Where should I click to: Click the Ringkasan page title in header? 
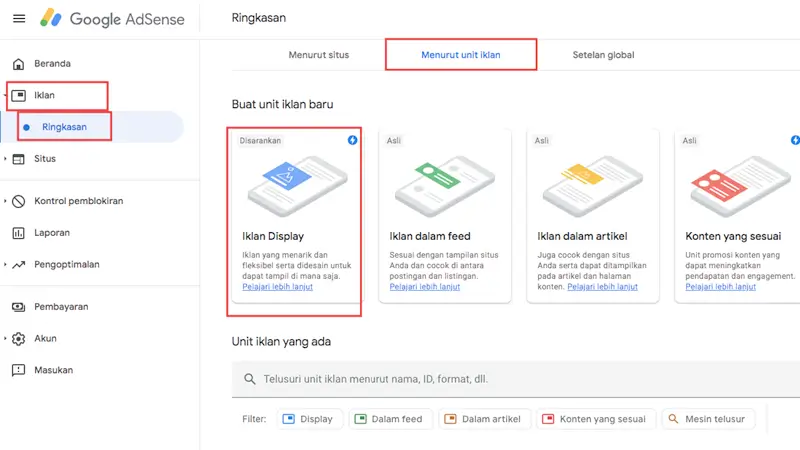pyautogui.click(x=259, y=18)
